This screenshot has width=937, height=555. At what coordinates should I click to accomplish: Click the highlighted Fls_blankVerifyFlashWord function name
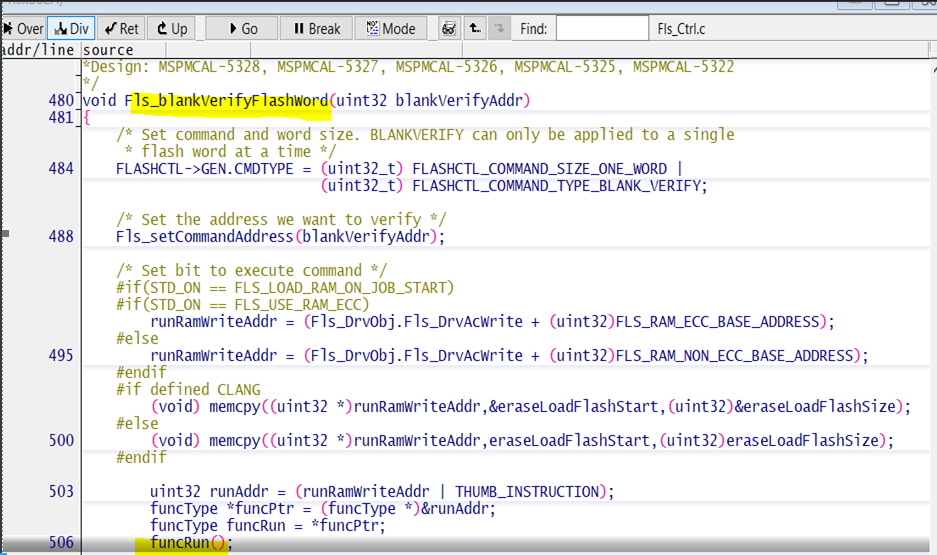pyautogui.click(x=226, y=100)
